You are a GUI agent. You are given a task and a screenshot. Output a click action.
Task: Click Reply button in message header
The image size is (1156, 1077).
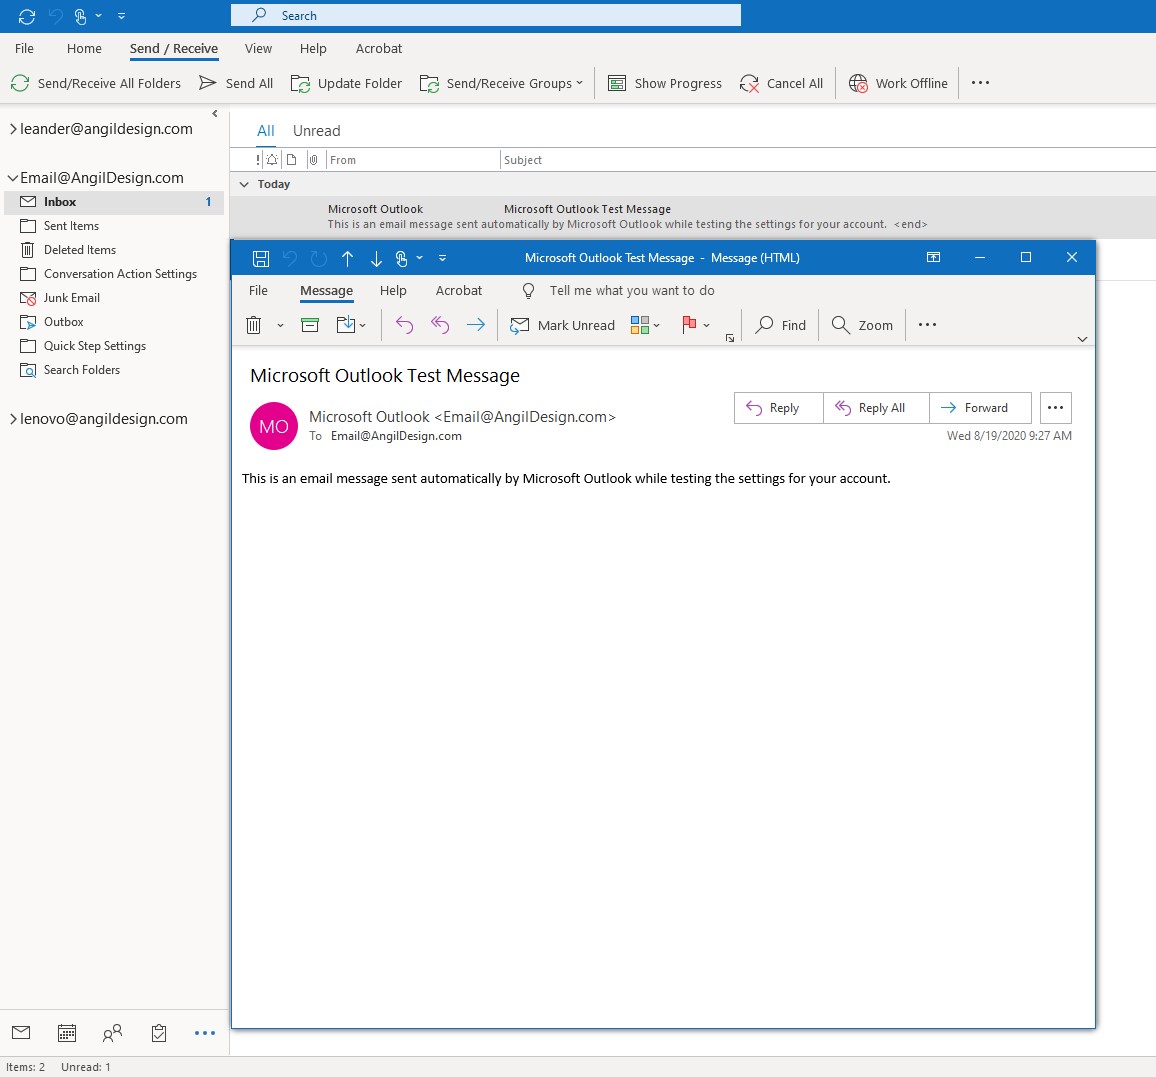779,408
